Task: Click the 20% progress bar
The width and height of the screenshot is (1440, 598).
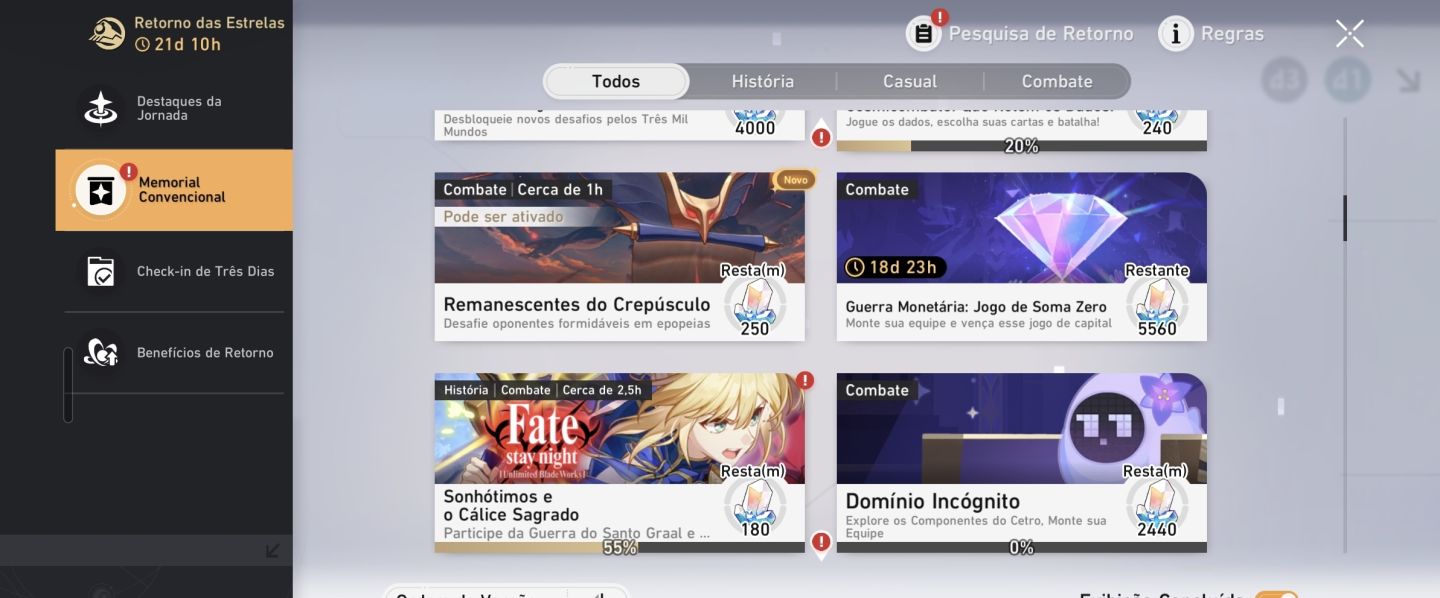Action: [x=1022, y=146]
